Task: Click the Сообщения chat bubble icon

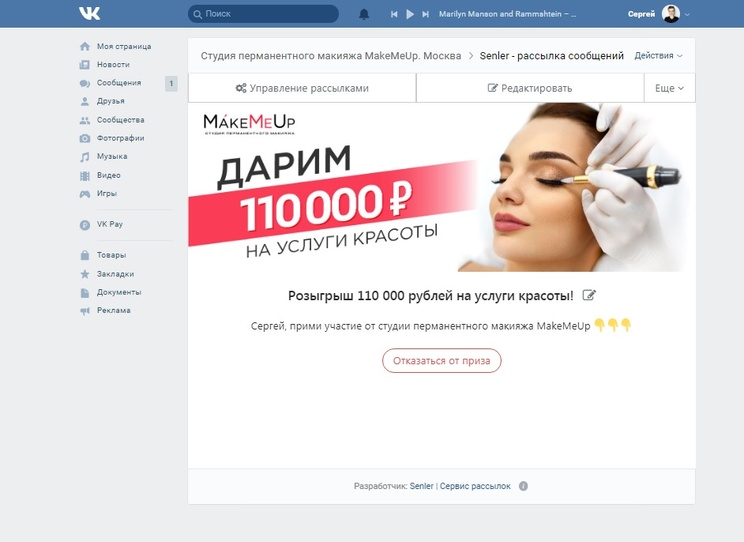Action: (x=85, y=83)
